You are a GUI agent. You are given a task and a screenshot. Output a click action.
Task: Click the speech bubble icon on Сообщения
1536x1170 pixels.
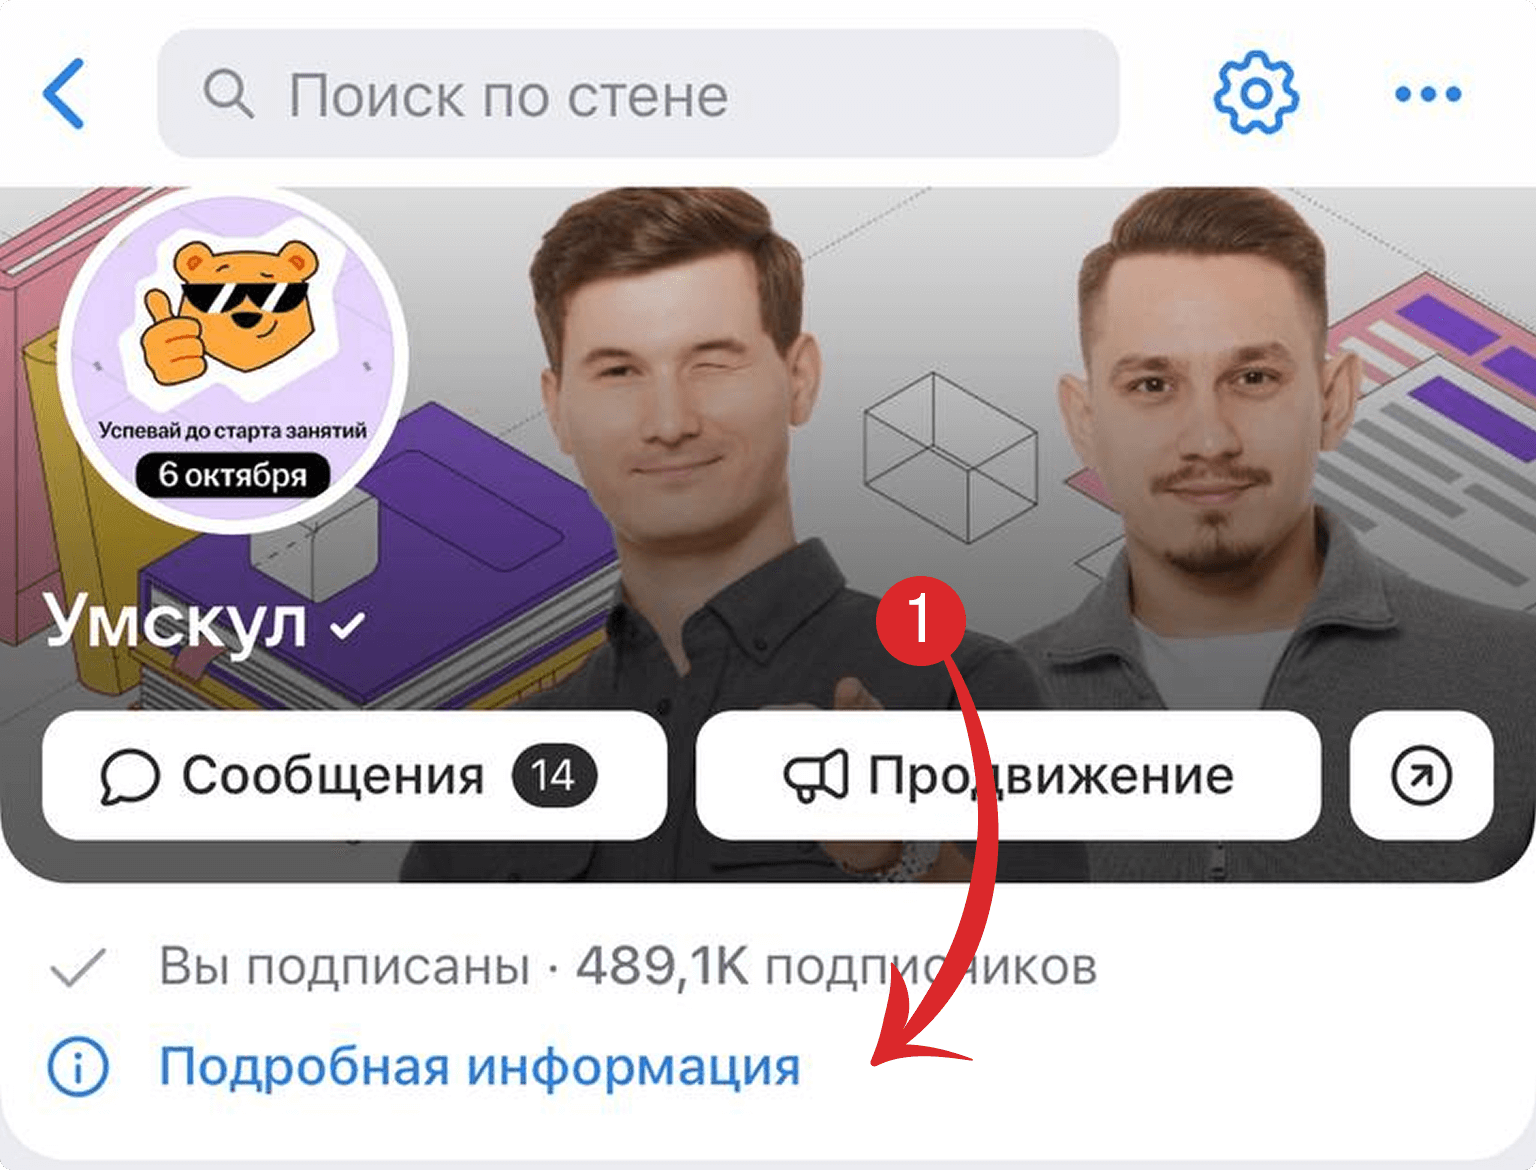(130, 777)
